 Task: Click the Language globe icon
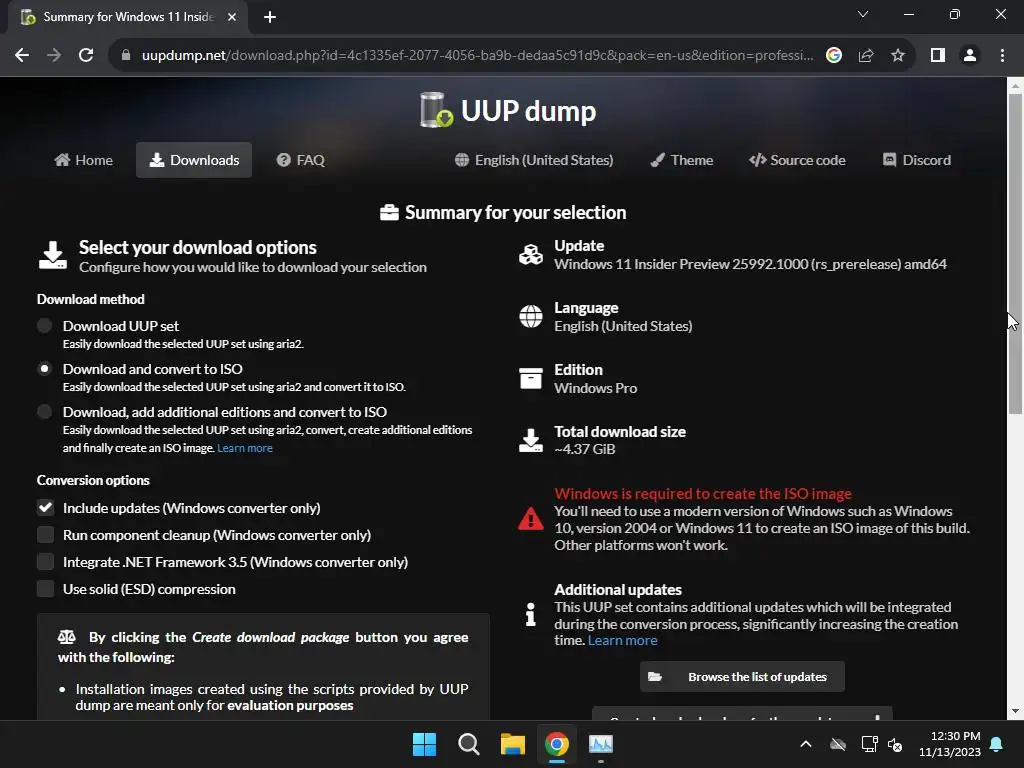pyautogui.click(x=530, y=316)
